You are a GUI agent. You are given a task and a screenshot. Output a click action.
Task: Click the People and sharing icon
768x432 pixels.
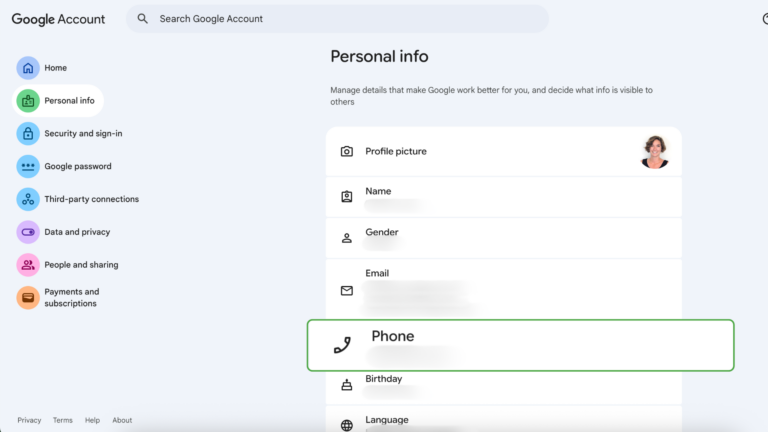tap(28, 264)
